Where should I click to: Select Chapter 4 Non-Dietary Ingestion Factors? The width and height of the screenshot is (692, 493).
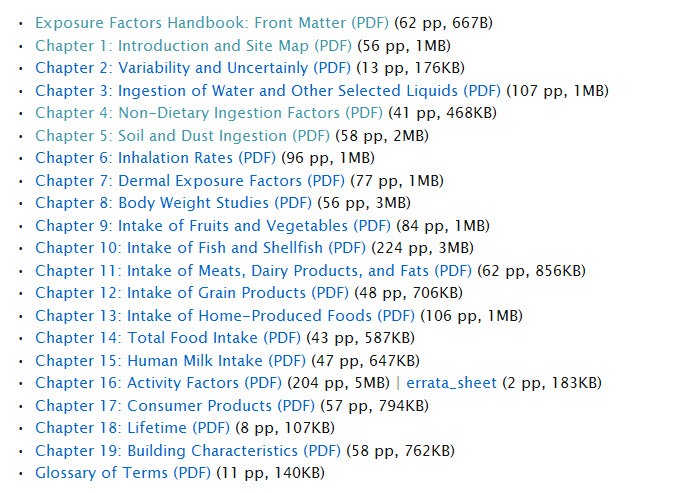point(209,113)
